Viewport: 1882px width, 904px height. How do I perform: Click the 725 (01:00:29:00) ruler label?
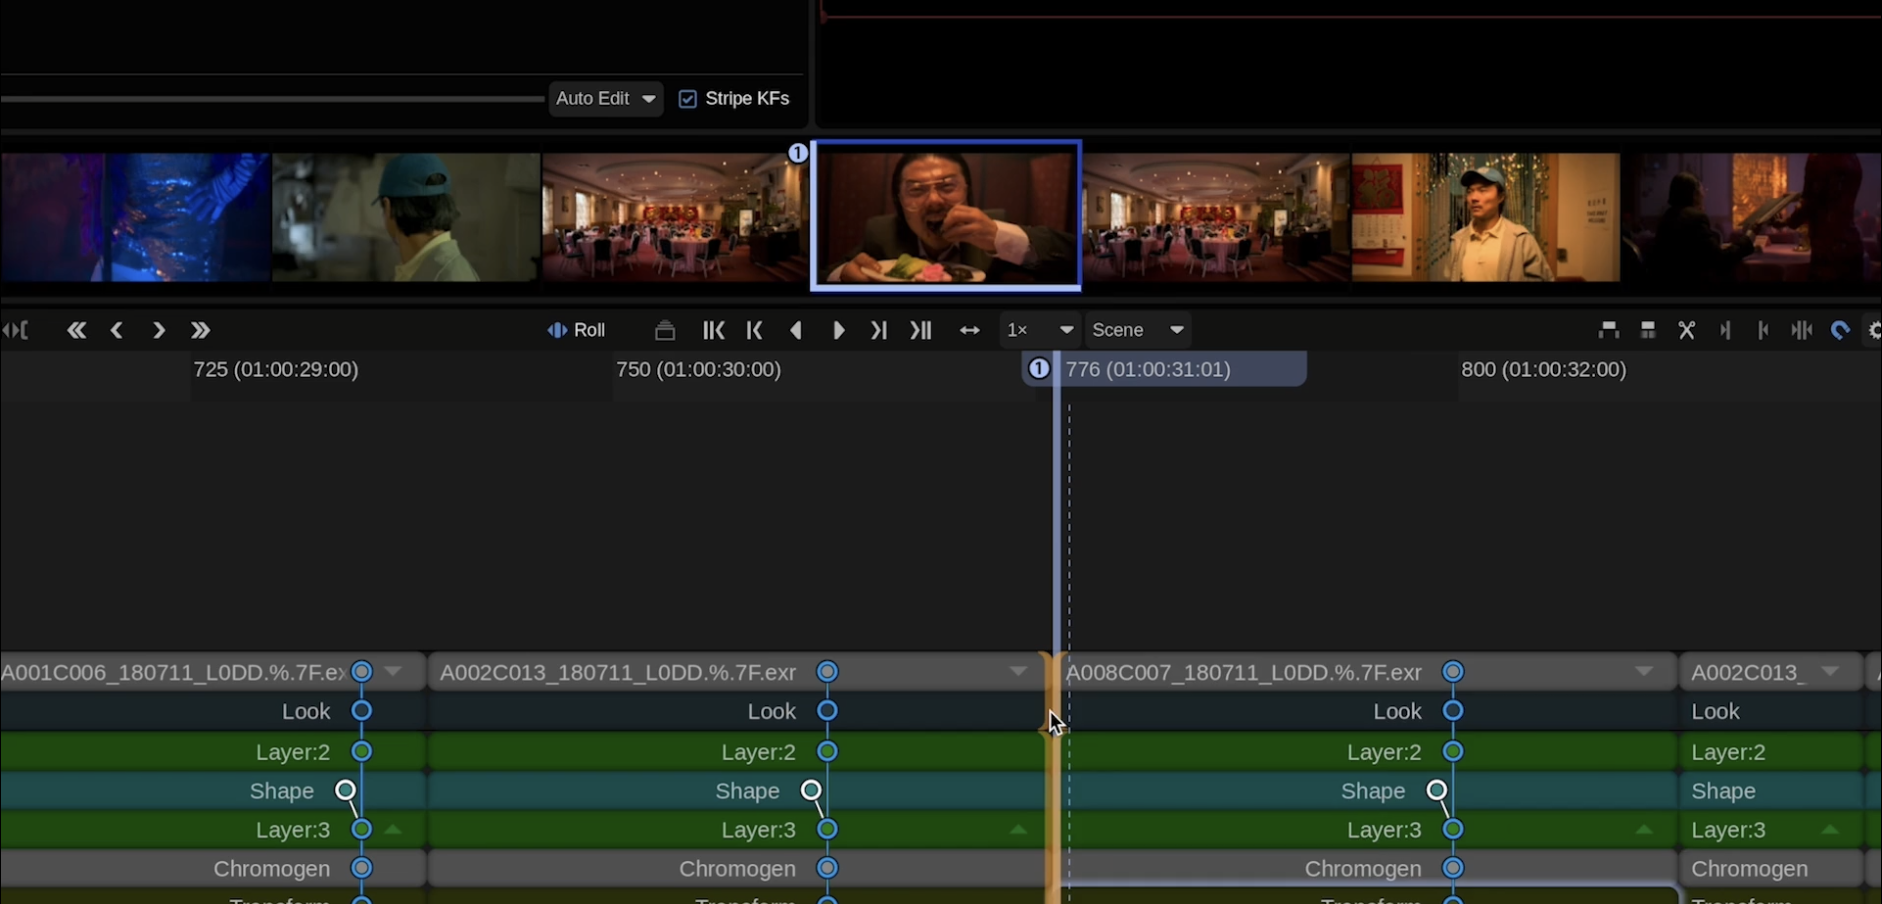[x=276, y=369]
